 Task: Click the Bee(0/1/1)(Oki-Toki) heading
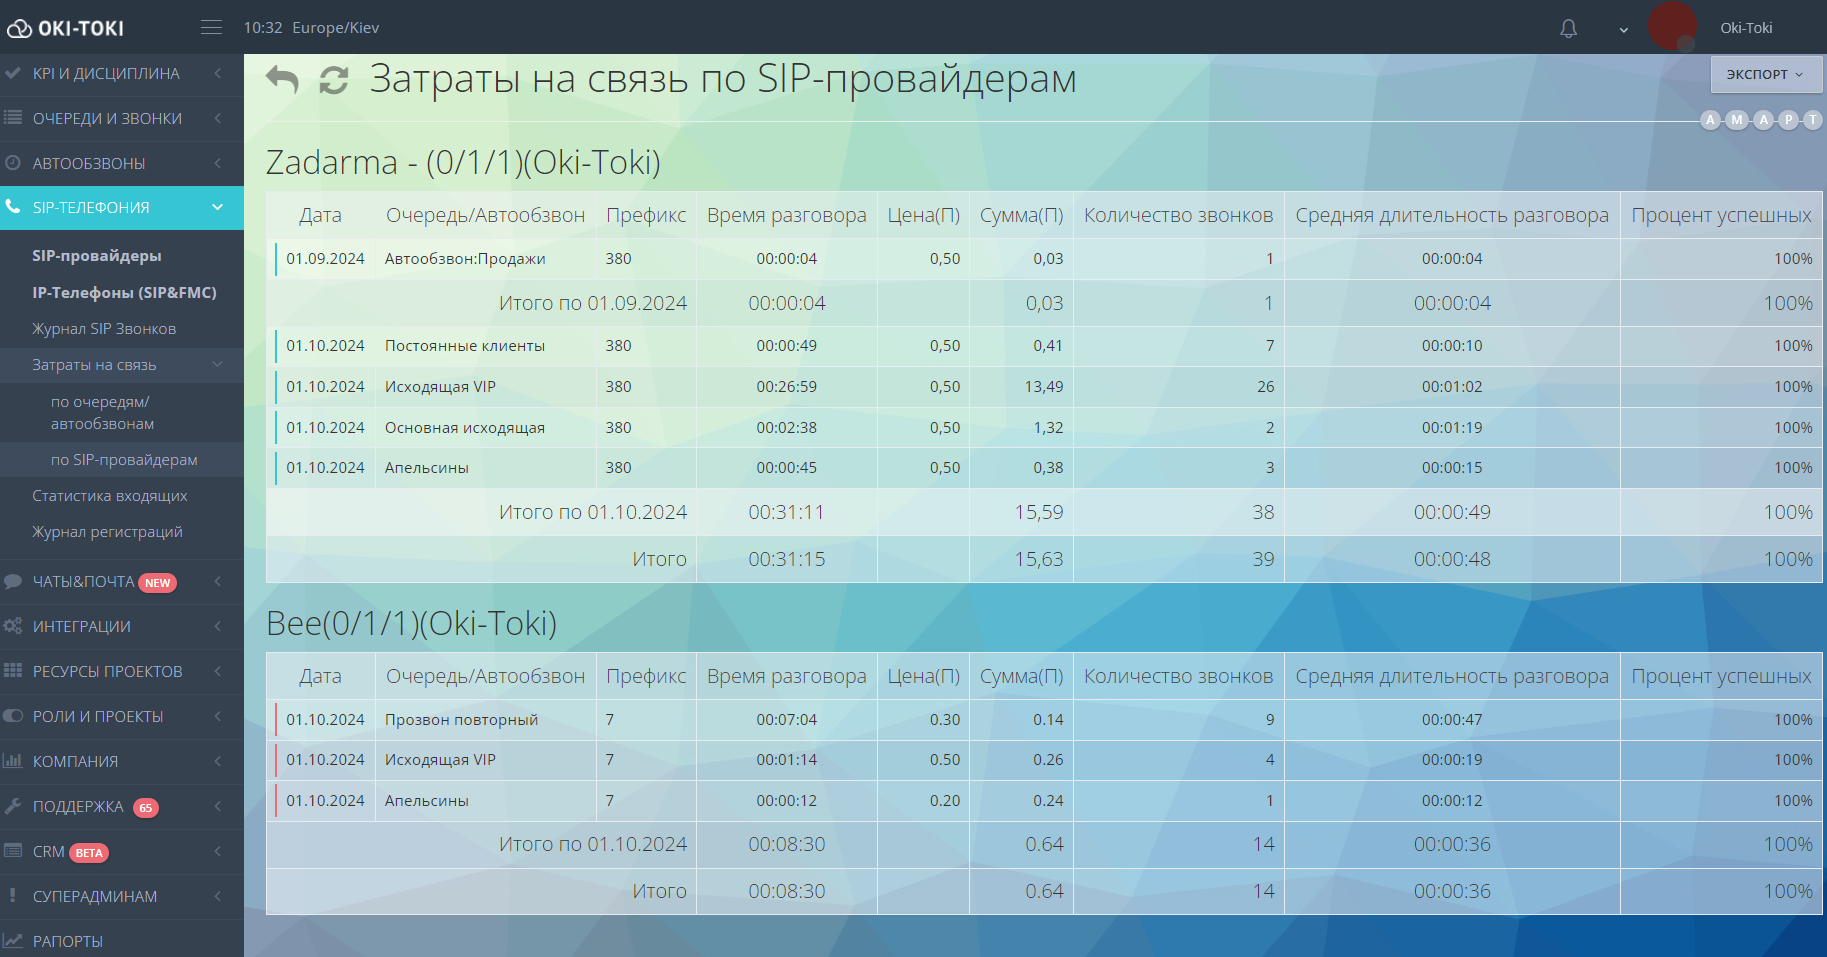tap(412, 623)
